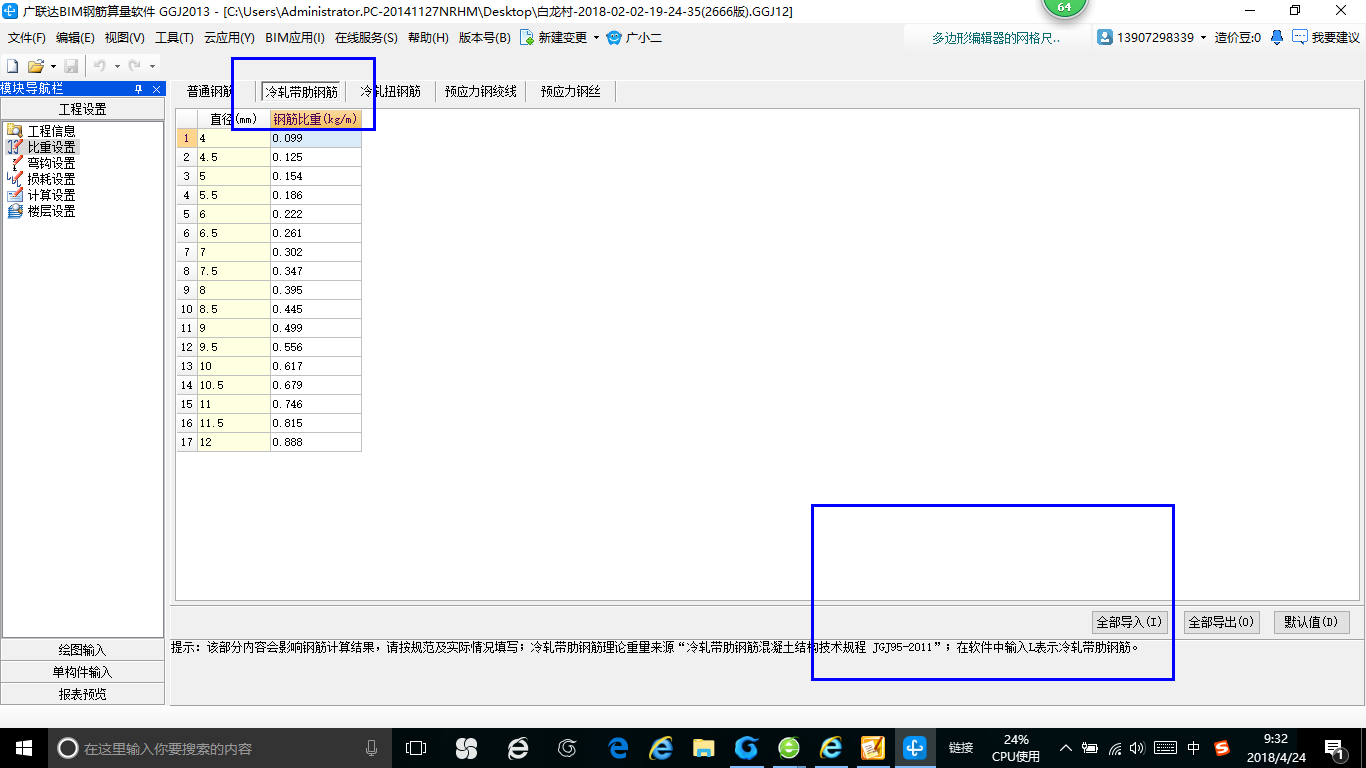Open the 在线服务(S) menu
Viewport: 1366px width, 768px height.
click(366, 38)
